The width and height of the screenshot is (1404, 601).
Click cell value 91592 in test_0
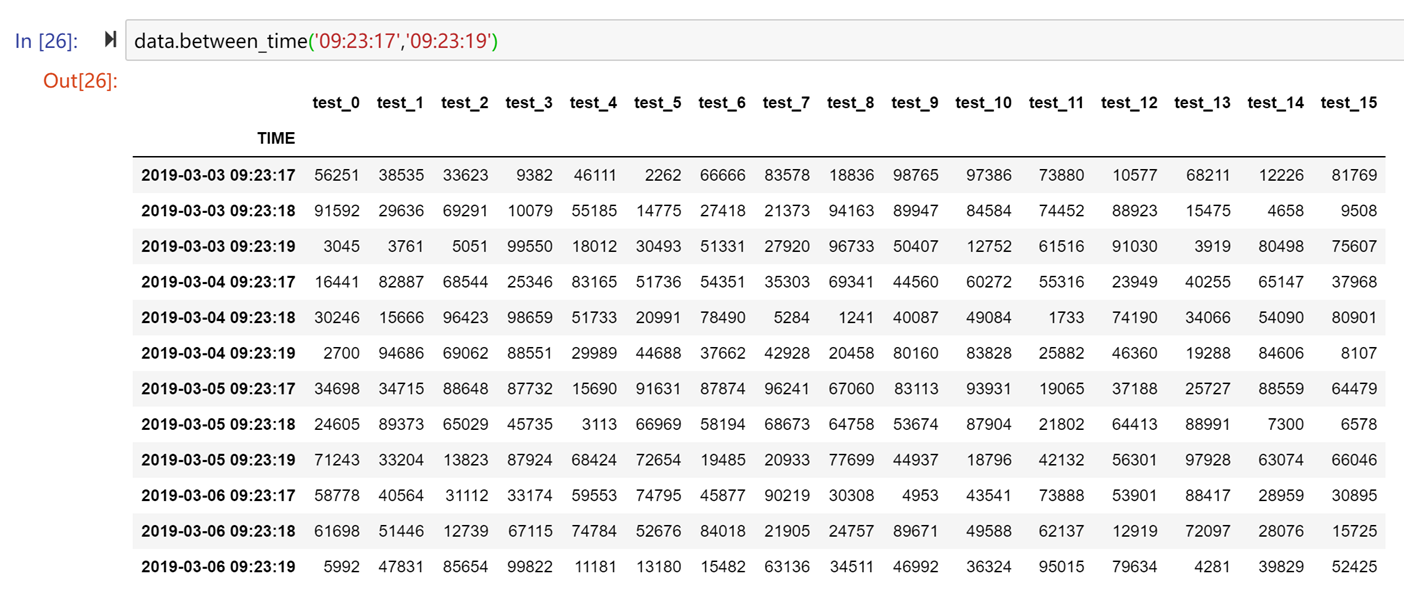pos(337,211)
